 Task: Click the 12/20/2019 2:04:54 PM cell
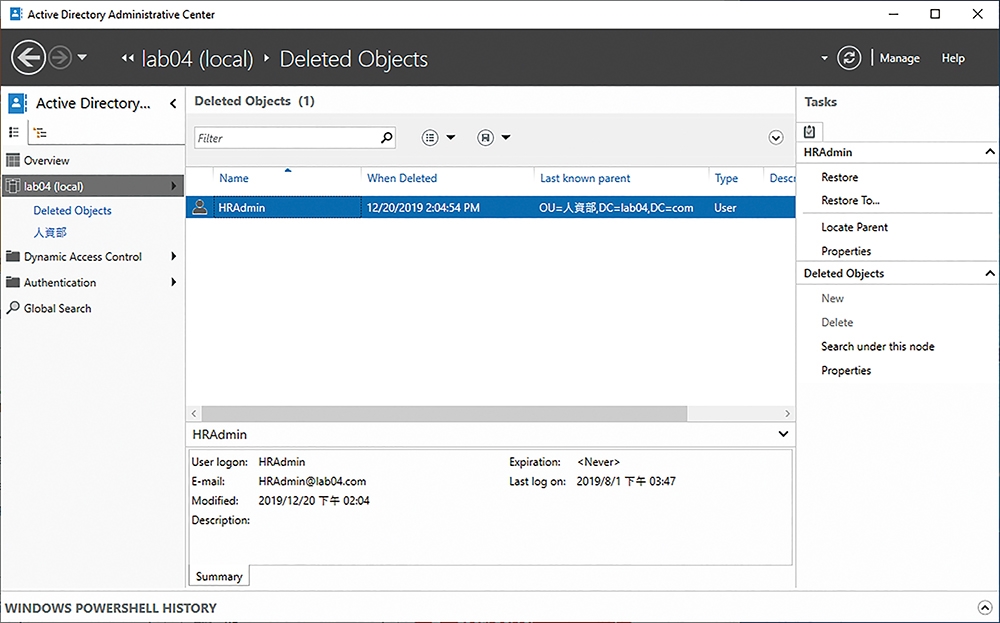423,207
